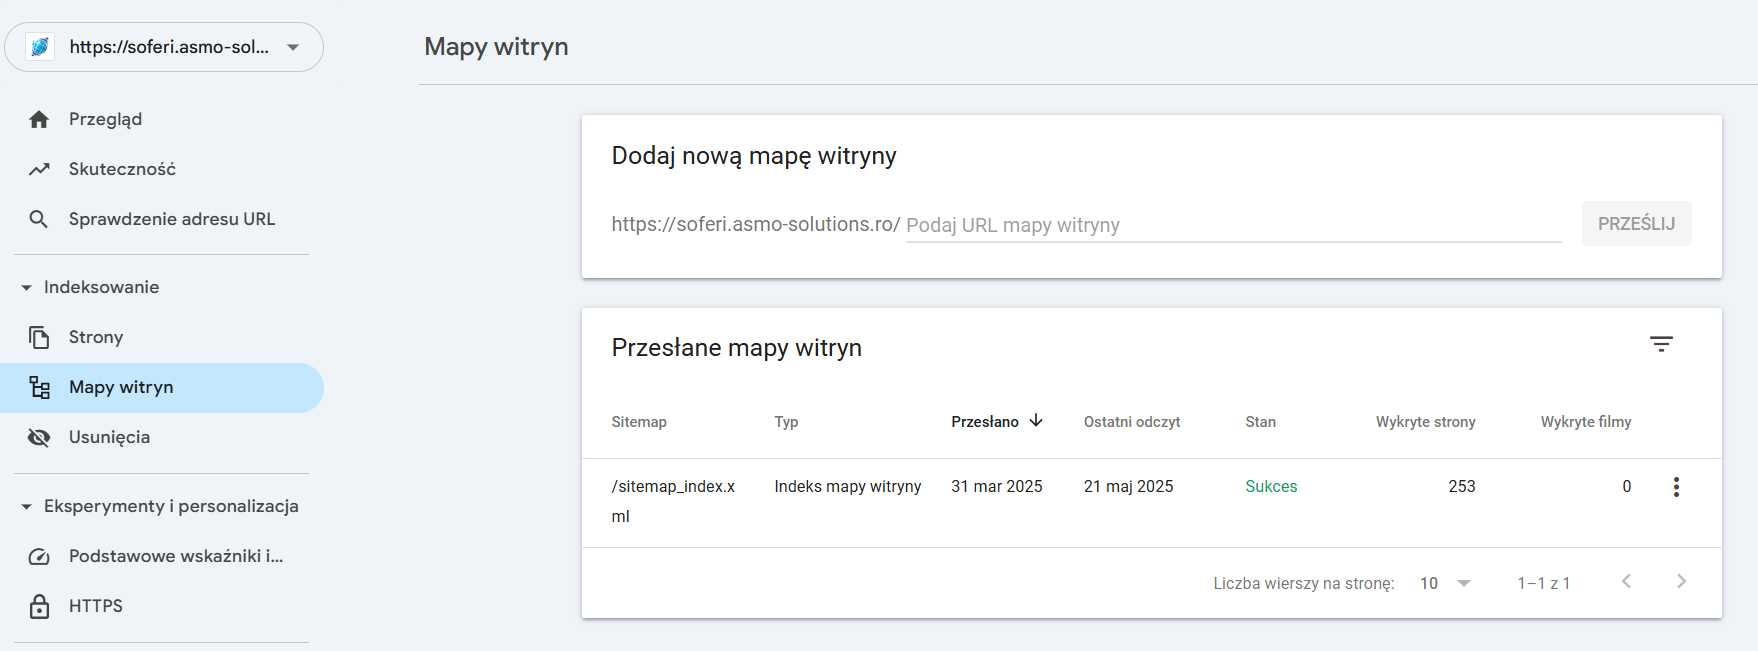Click the URL inspection magnifier icon
This screenshot has height=651, width=1758.
coord(39,219)
